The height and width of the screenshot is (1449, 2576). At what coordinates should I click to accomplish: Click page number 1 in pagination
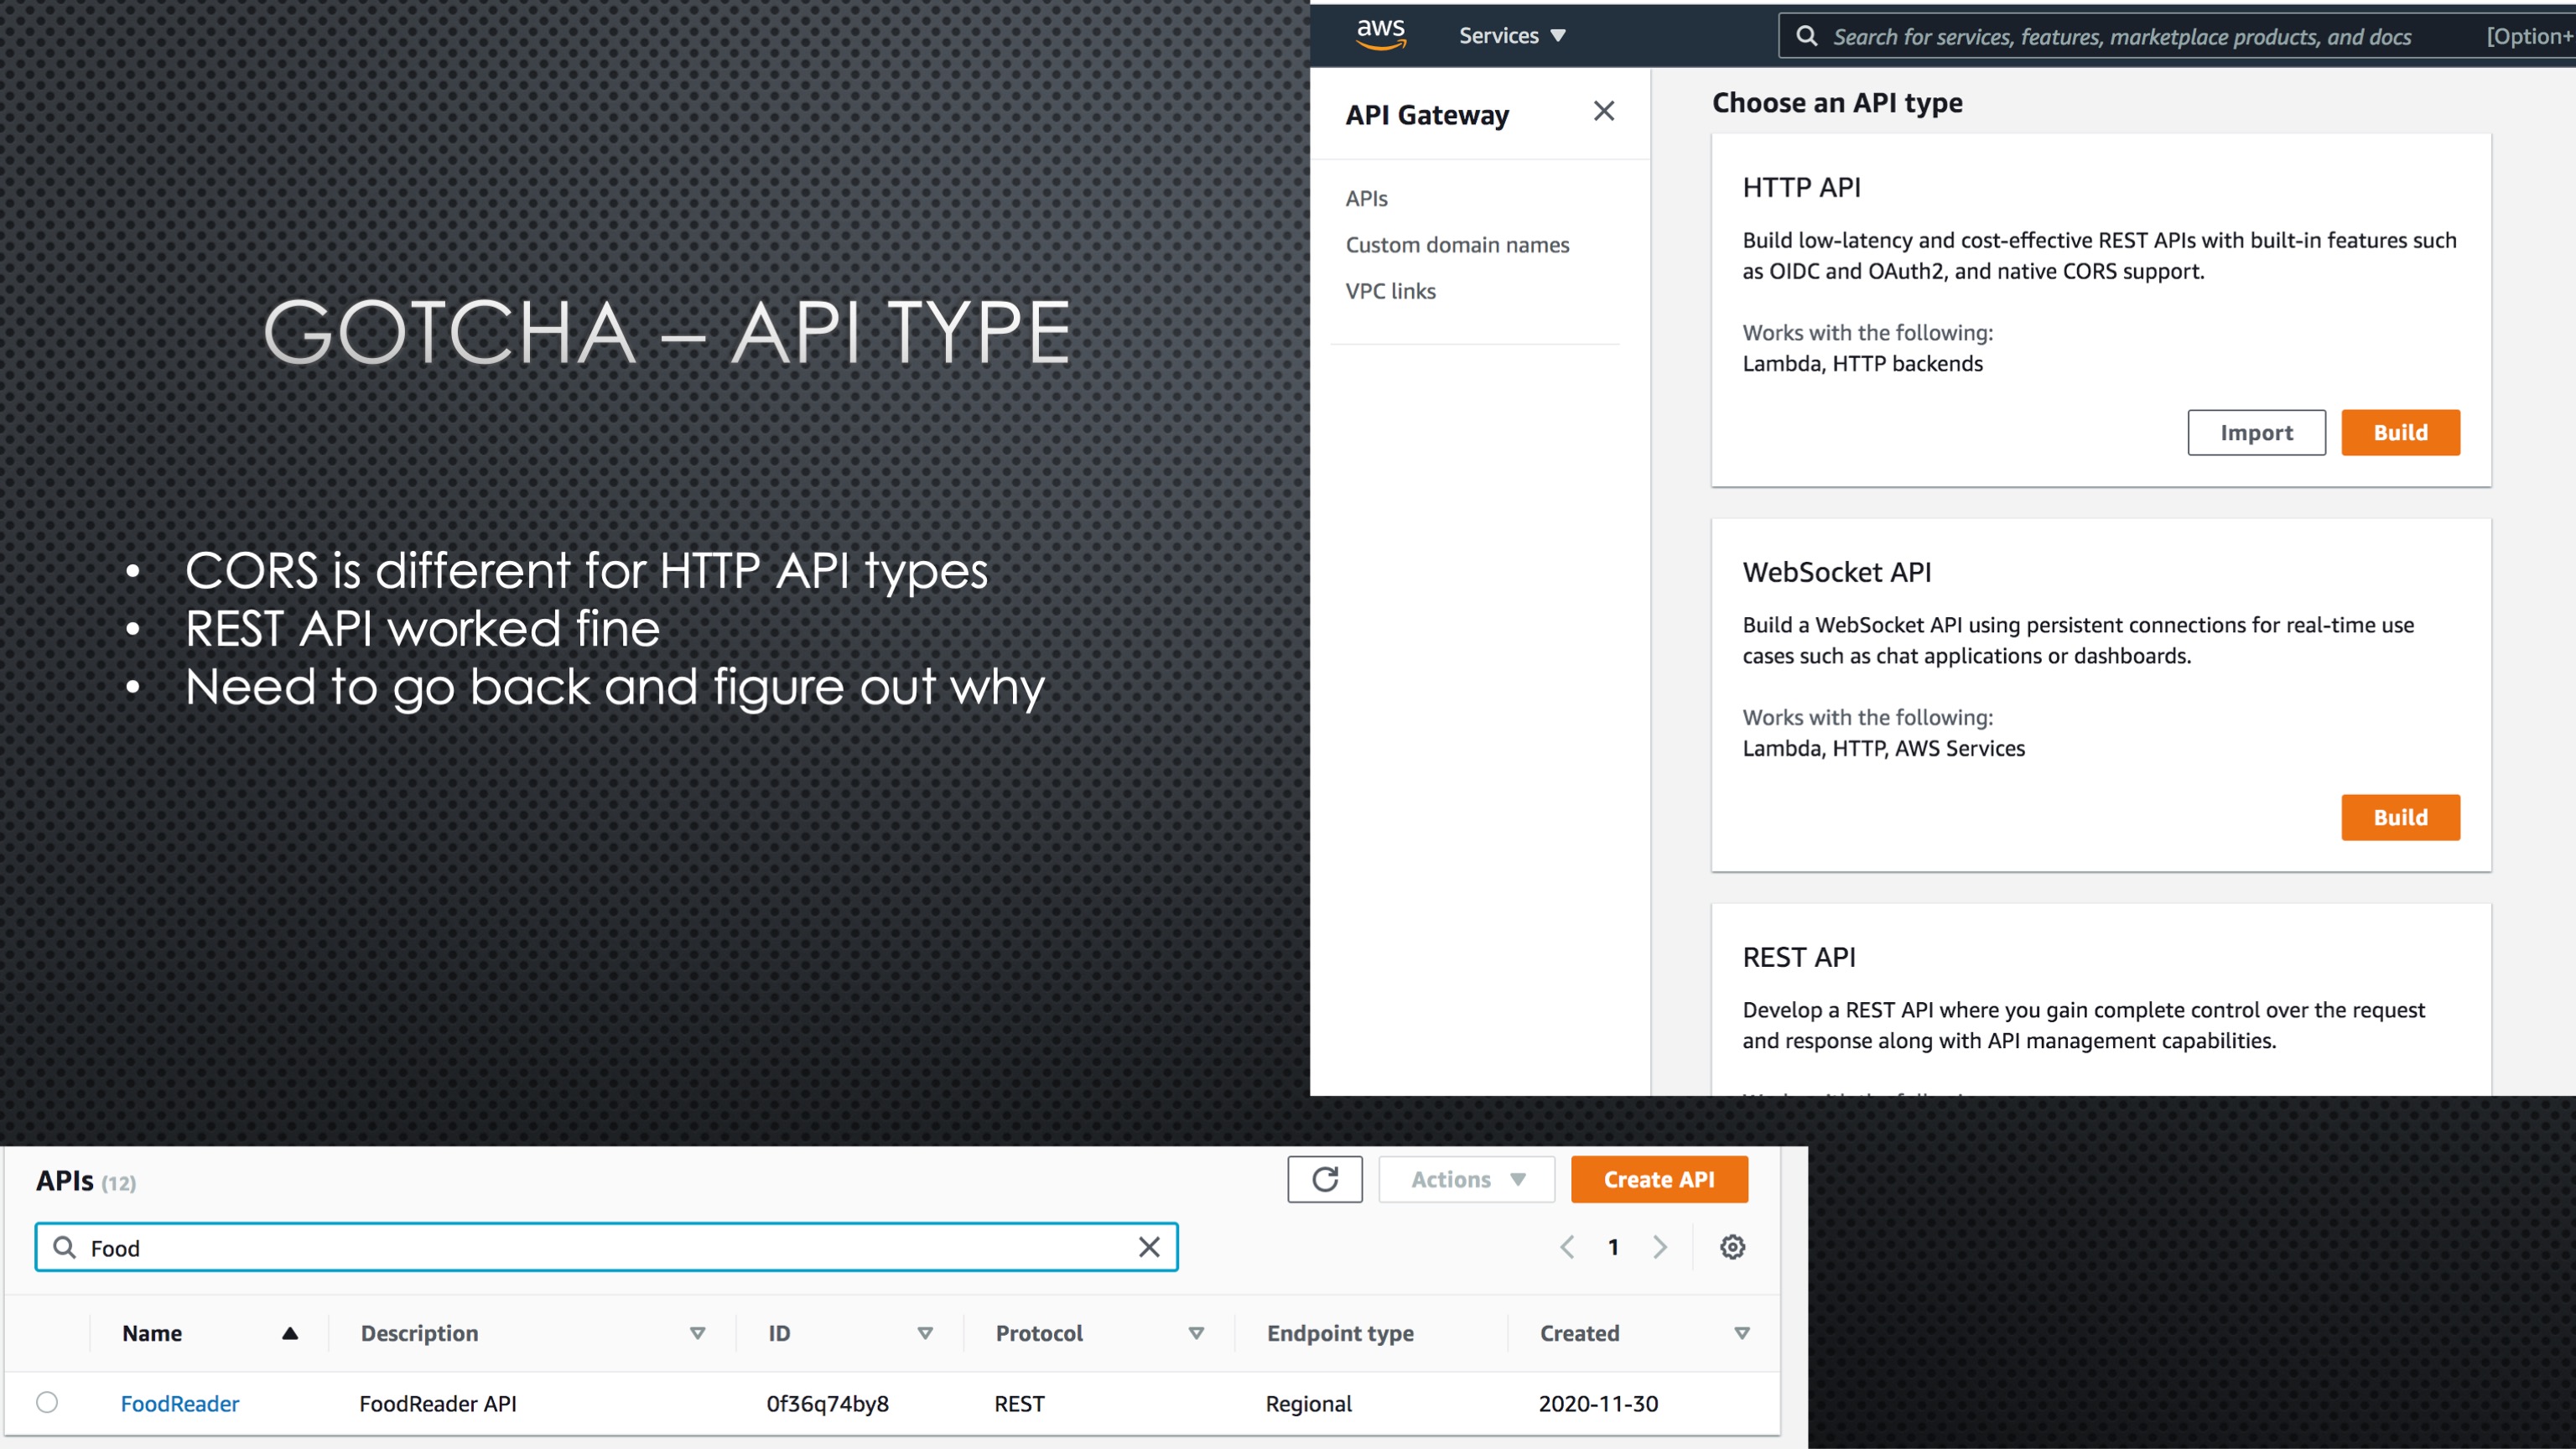1613,1247
